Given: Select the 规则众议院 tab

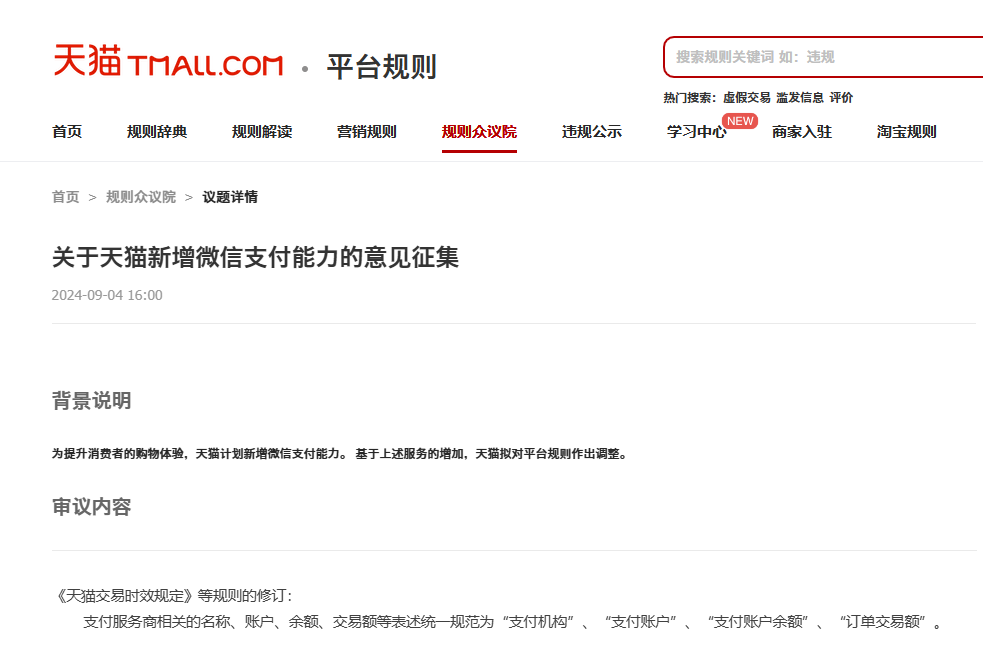Looking at the screenshot, I should tap(479, 132).
